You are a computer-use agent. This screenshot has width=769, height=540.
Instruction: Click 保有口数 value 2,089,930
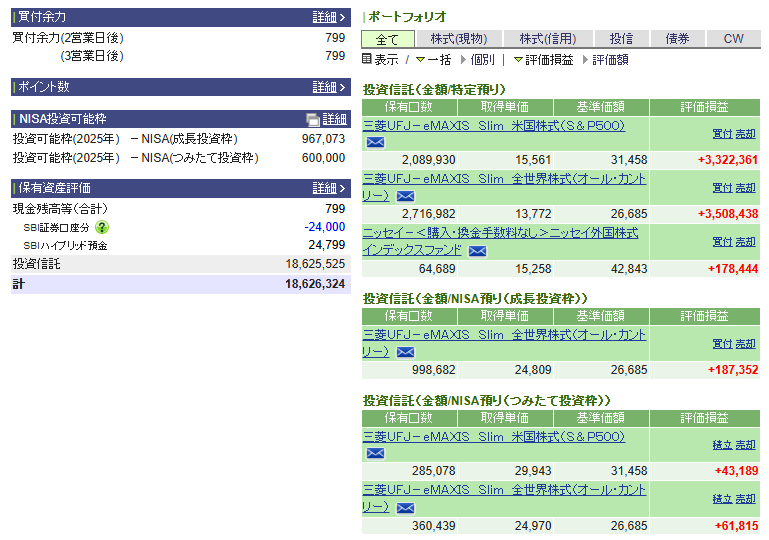click(429, 160)
